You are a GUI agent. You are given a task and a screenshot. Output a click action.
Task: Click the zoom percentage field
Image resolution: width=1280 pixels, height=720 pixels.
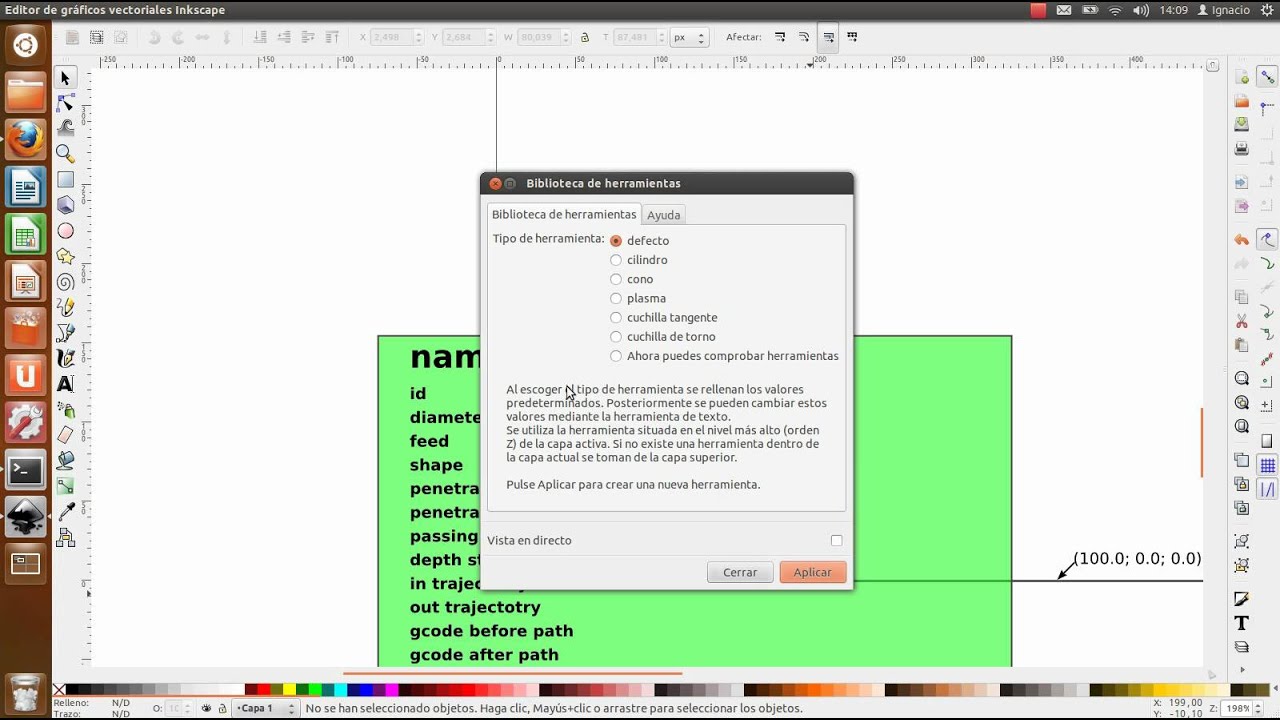point(1238,708)
